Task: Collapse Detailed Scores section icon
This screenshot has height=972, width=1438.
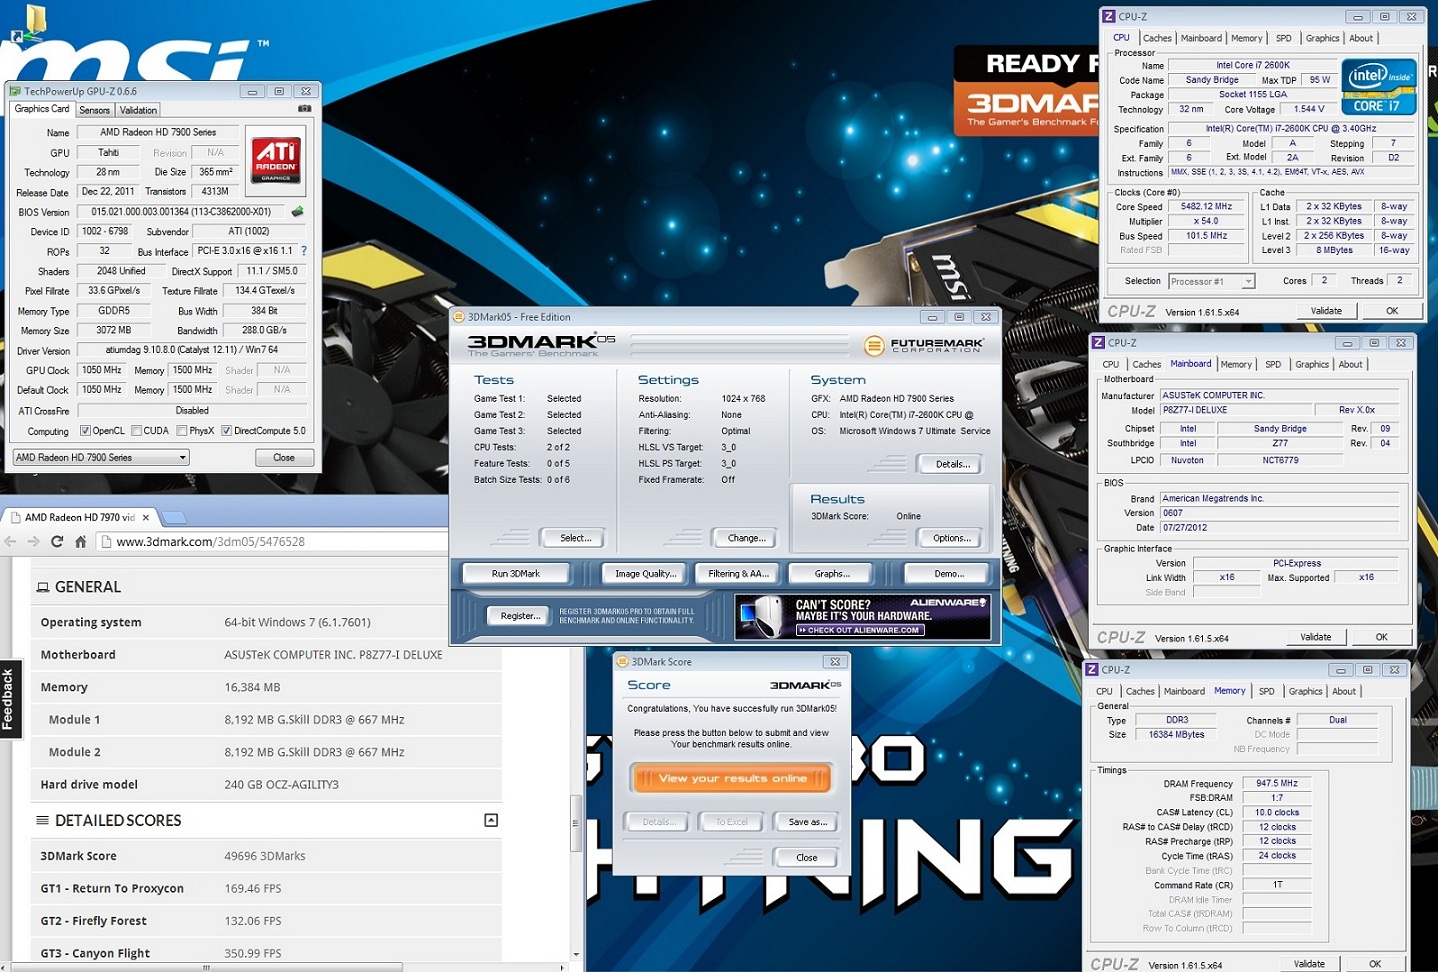Action: tap(491, 820)
